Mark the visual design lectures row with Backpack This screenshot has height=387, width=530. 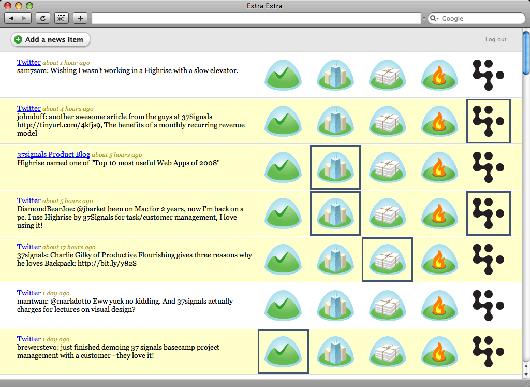[x=387, y=306]
